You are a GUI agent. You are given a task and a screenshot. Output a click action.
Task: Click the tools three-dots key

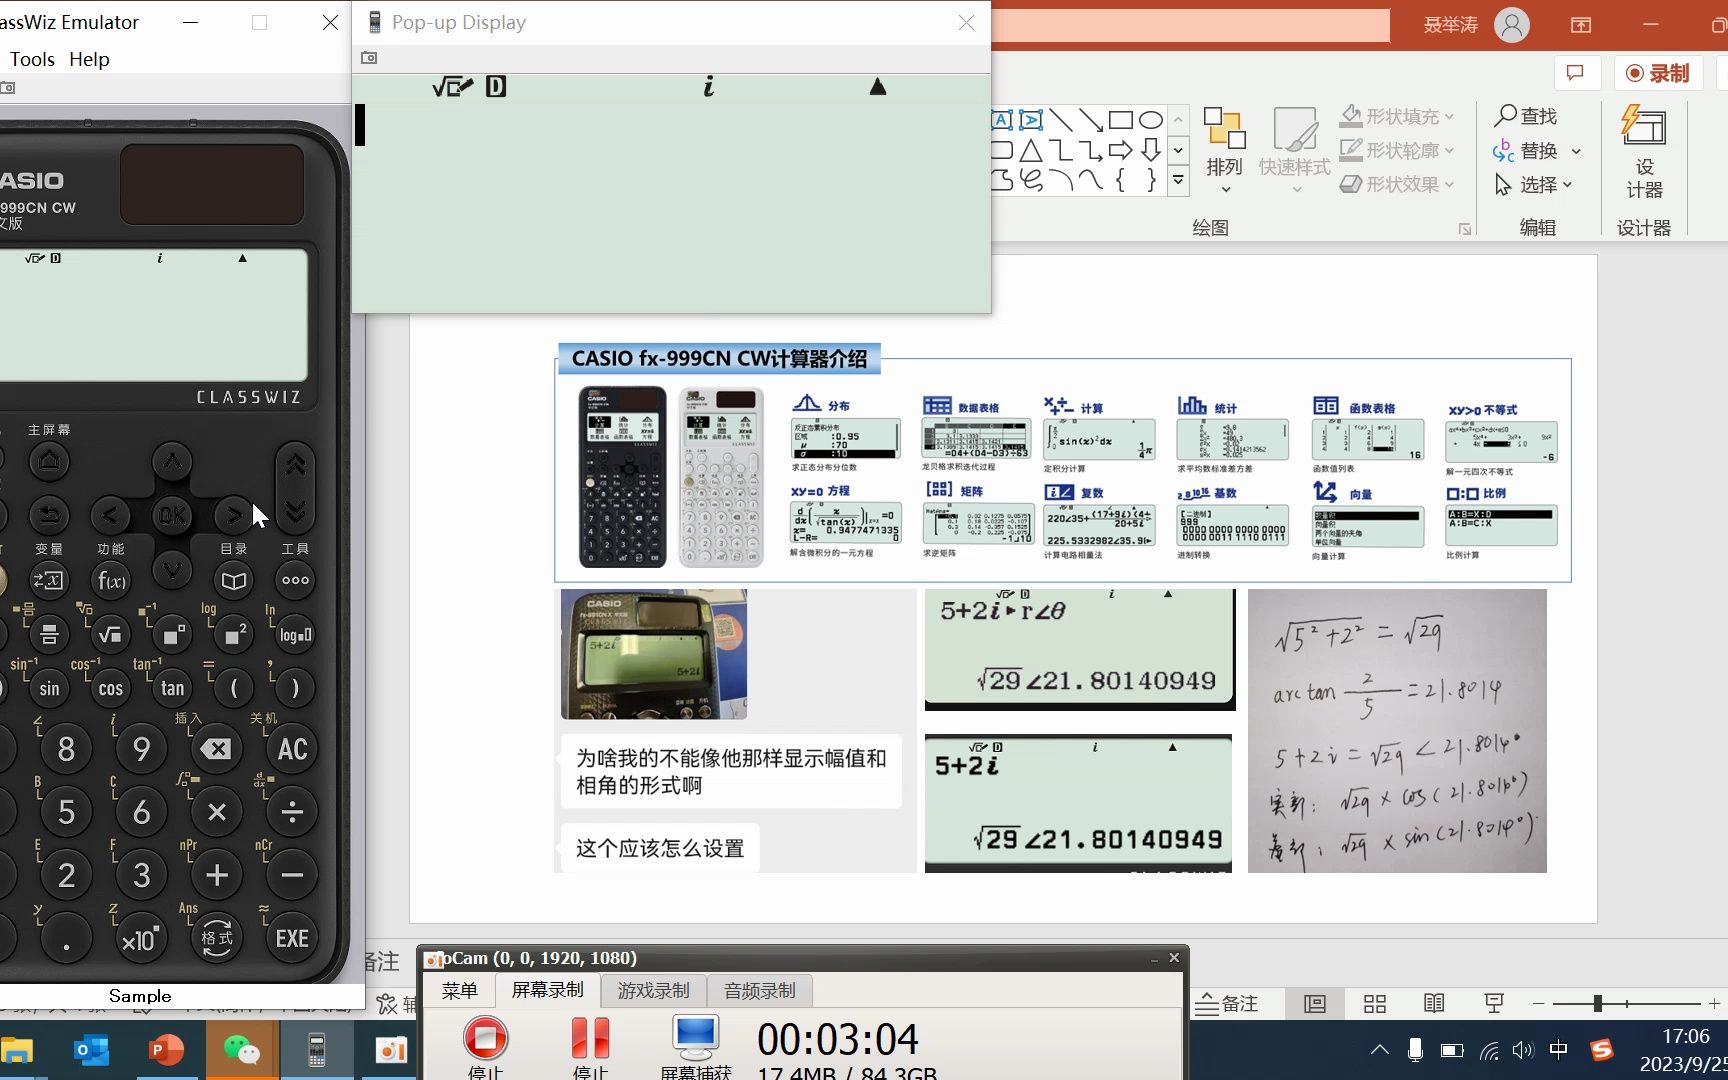tap(295, 580)
